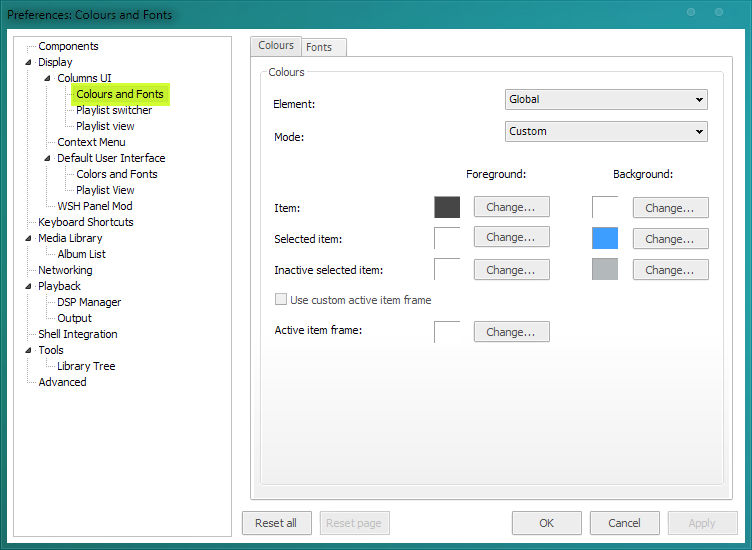Open Playlist switcher preferences page
This screenshot has height=550, width=752.
point(114,110)
